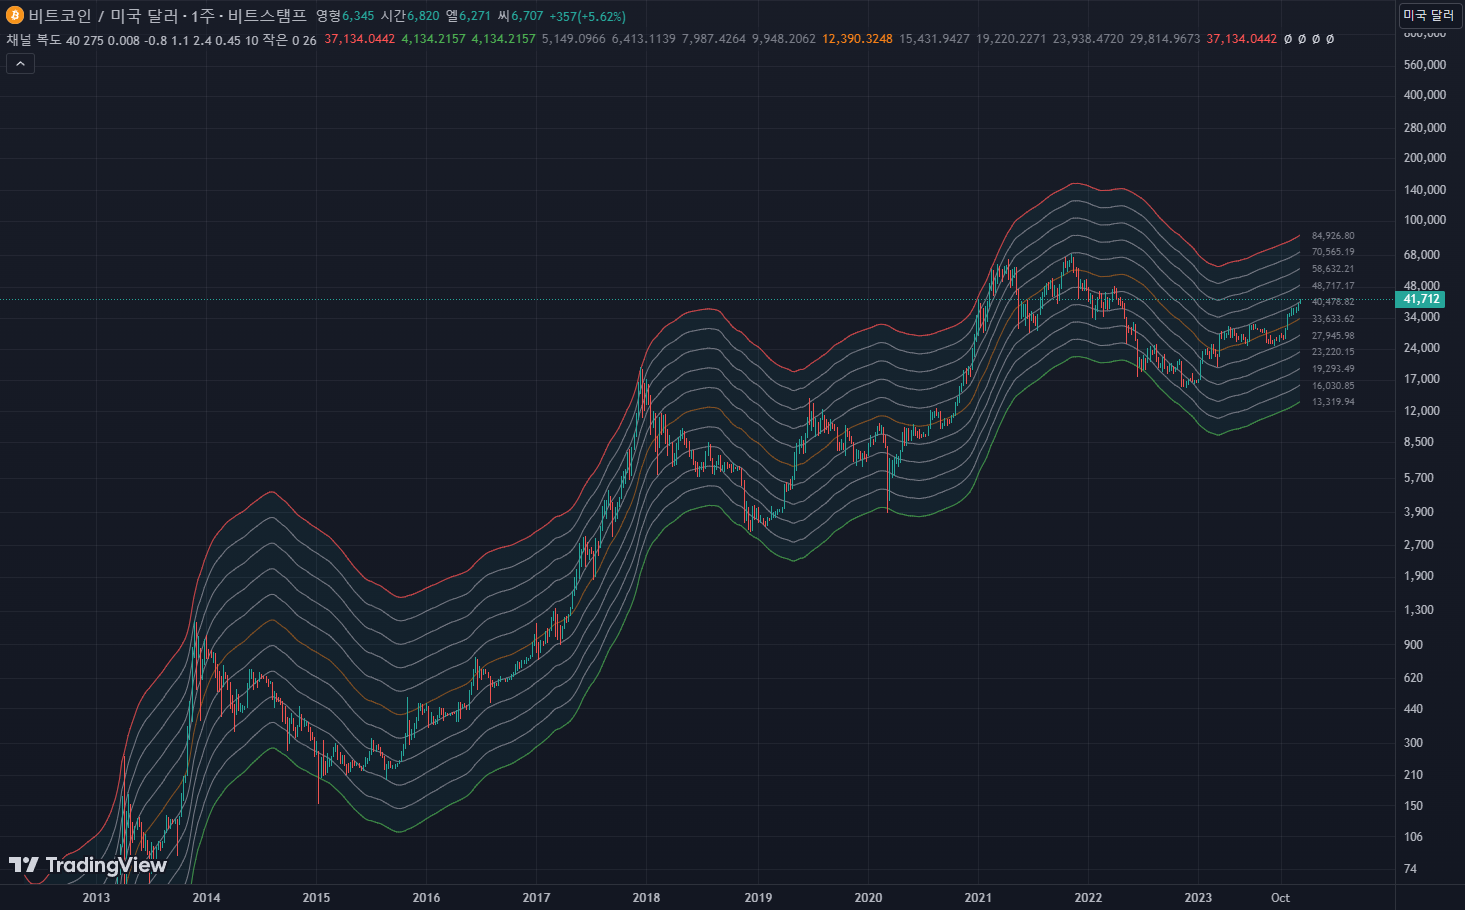1465x910 pixels.
Task: Click the indicator value 5,149.0966
Action: 573,40
